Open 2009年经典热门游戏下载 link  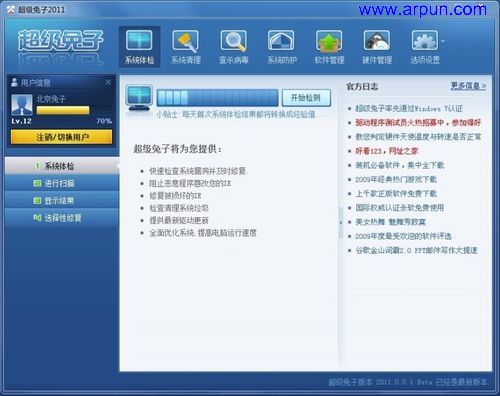[396, 179]
